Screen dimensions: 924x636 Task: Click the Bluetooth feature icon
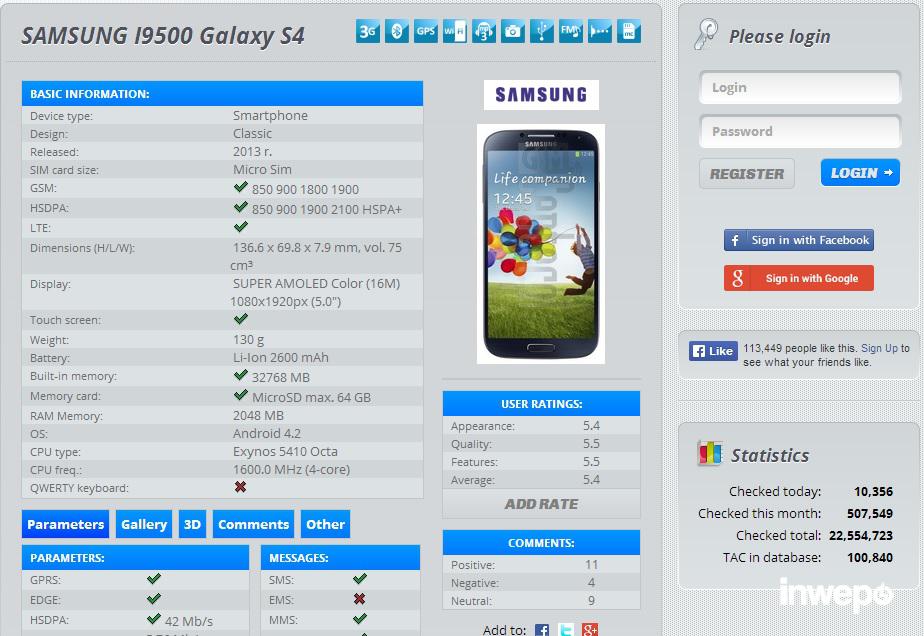(397, 31)
